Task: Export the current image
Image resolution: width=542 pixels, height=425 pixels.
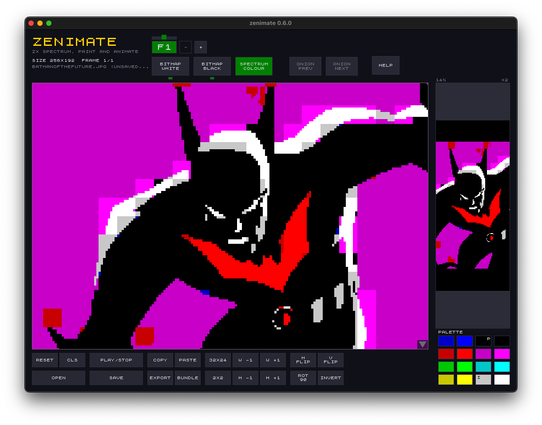Action: point(160,378)
